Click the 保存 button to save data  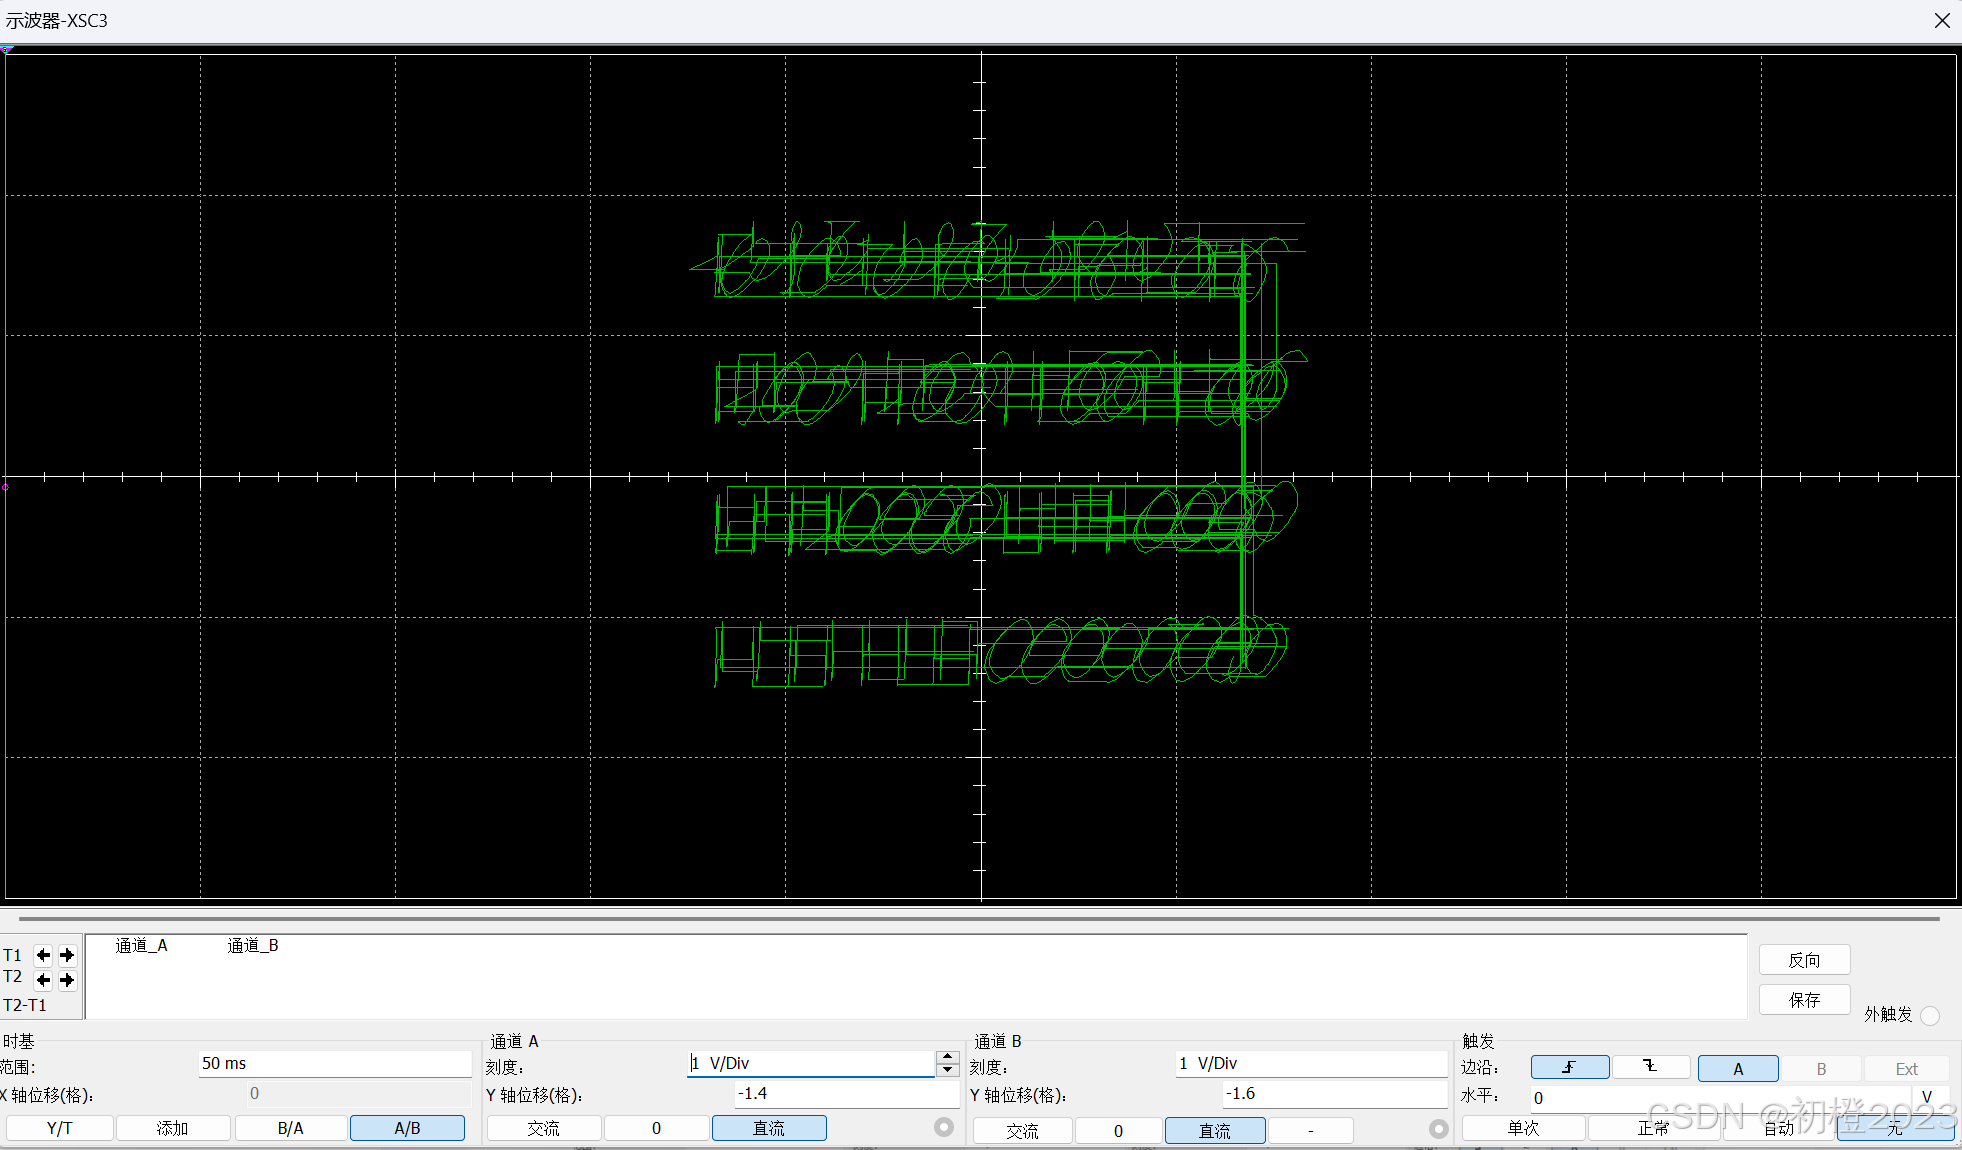point(1804,999)
